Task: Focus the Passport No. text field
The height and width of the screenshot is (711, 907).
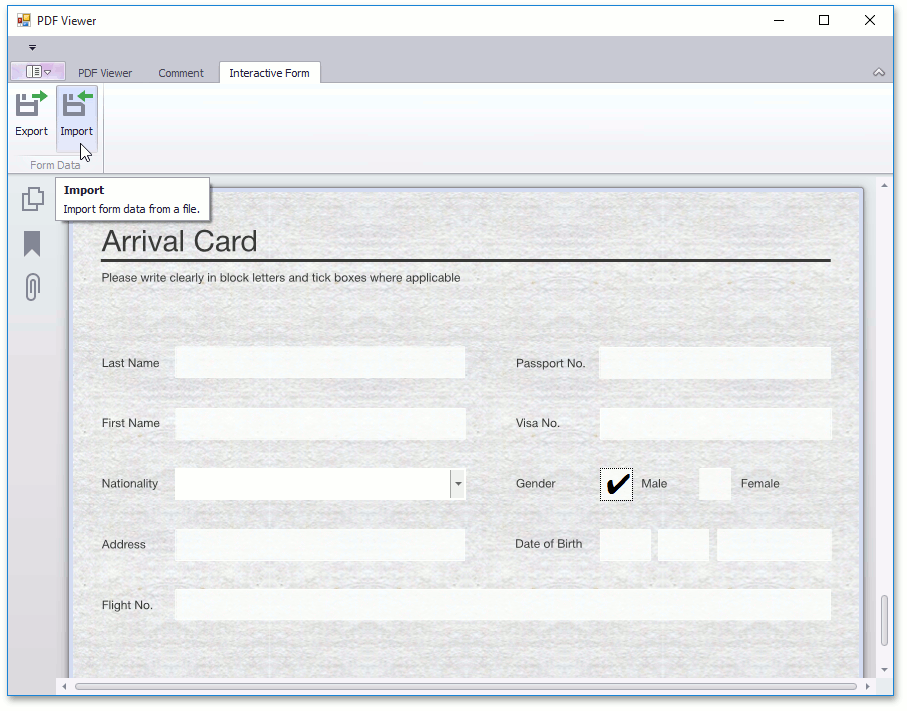Action: pyautogui.click(x=714, y=363)
